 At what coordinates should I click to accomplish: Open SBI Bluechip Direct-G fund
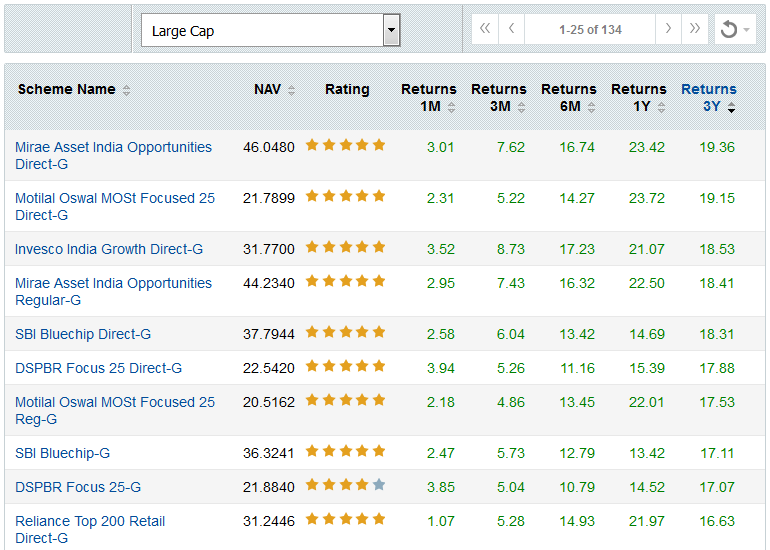click(x=83, y=334)
